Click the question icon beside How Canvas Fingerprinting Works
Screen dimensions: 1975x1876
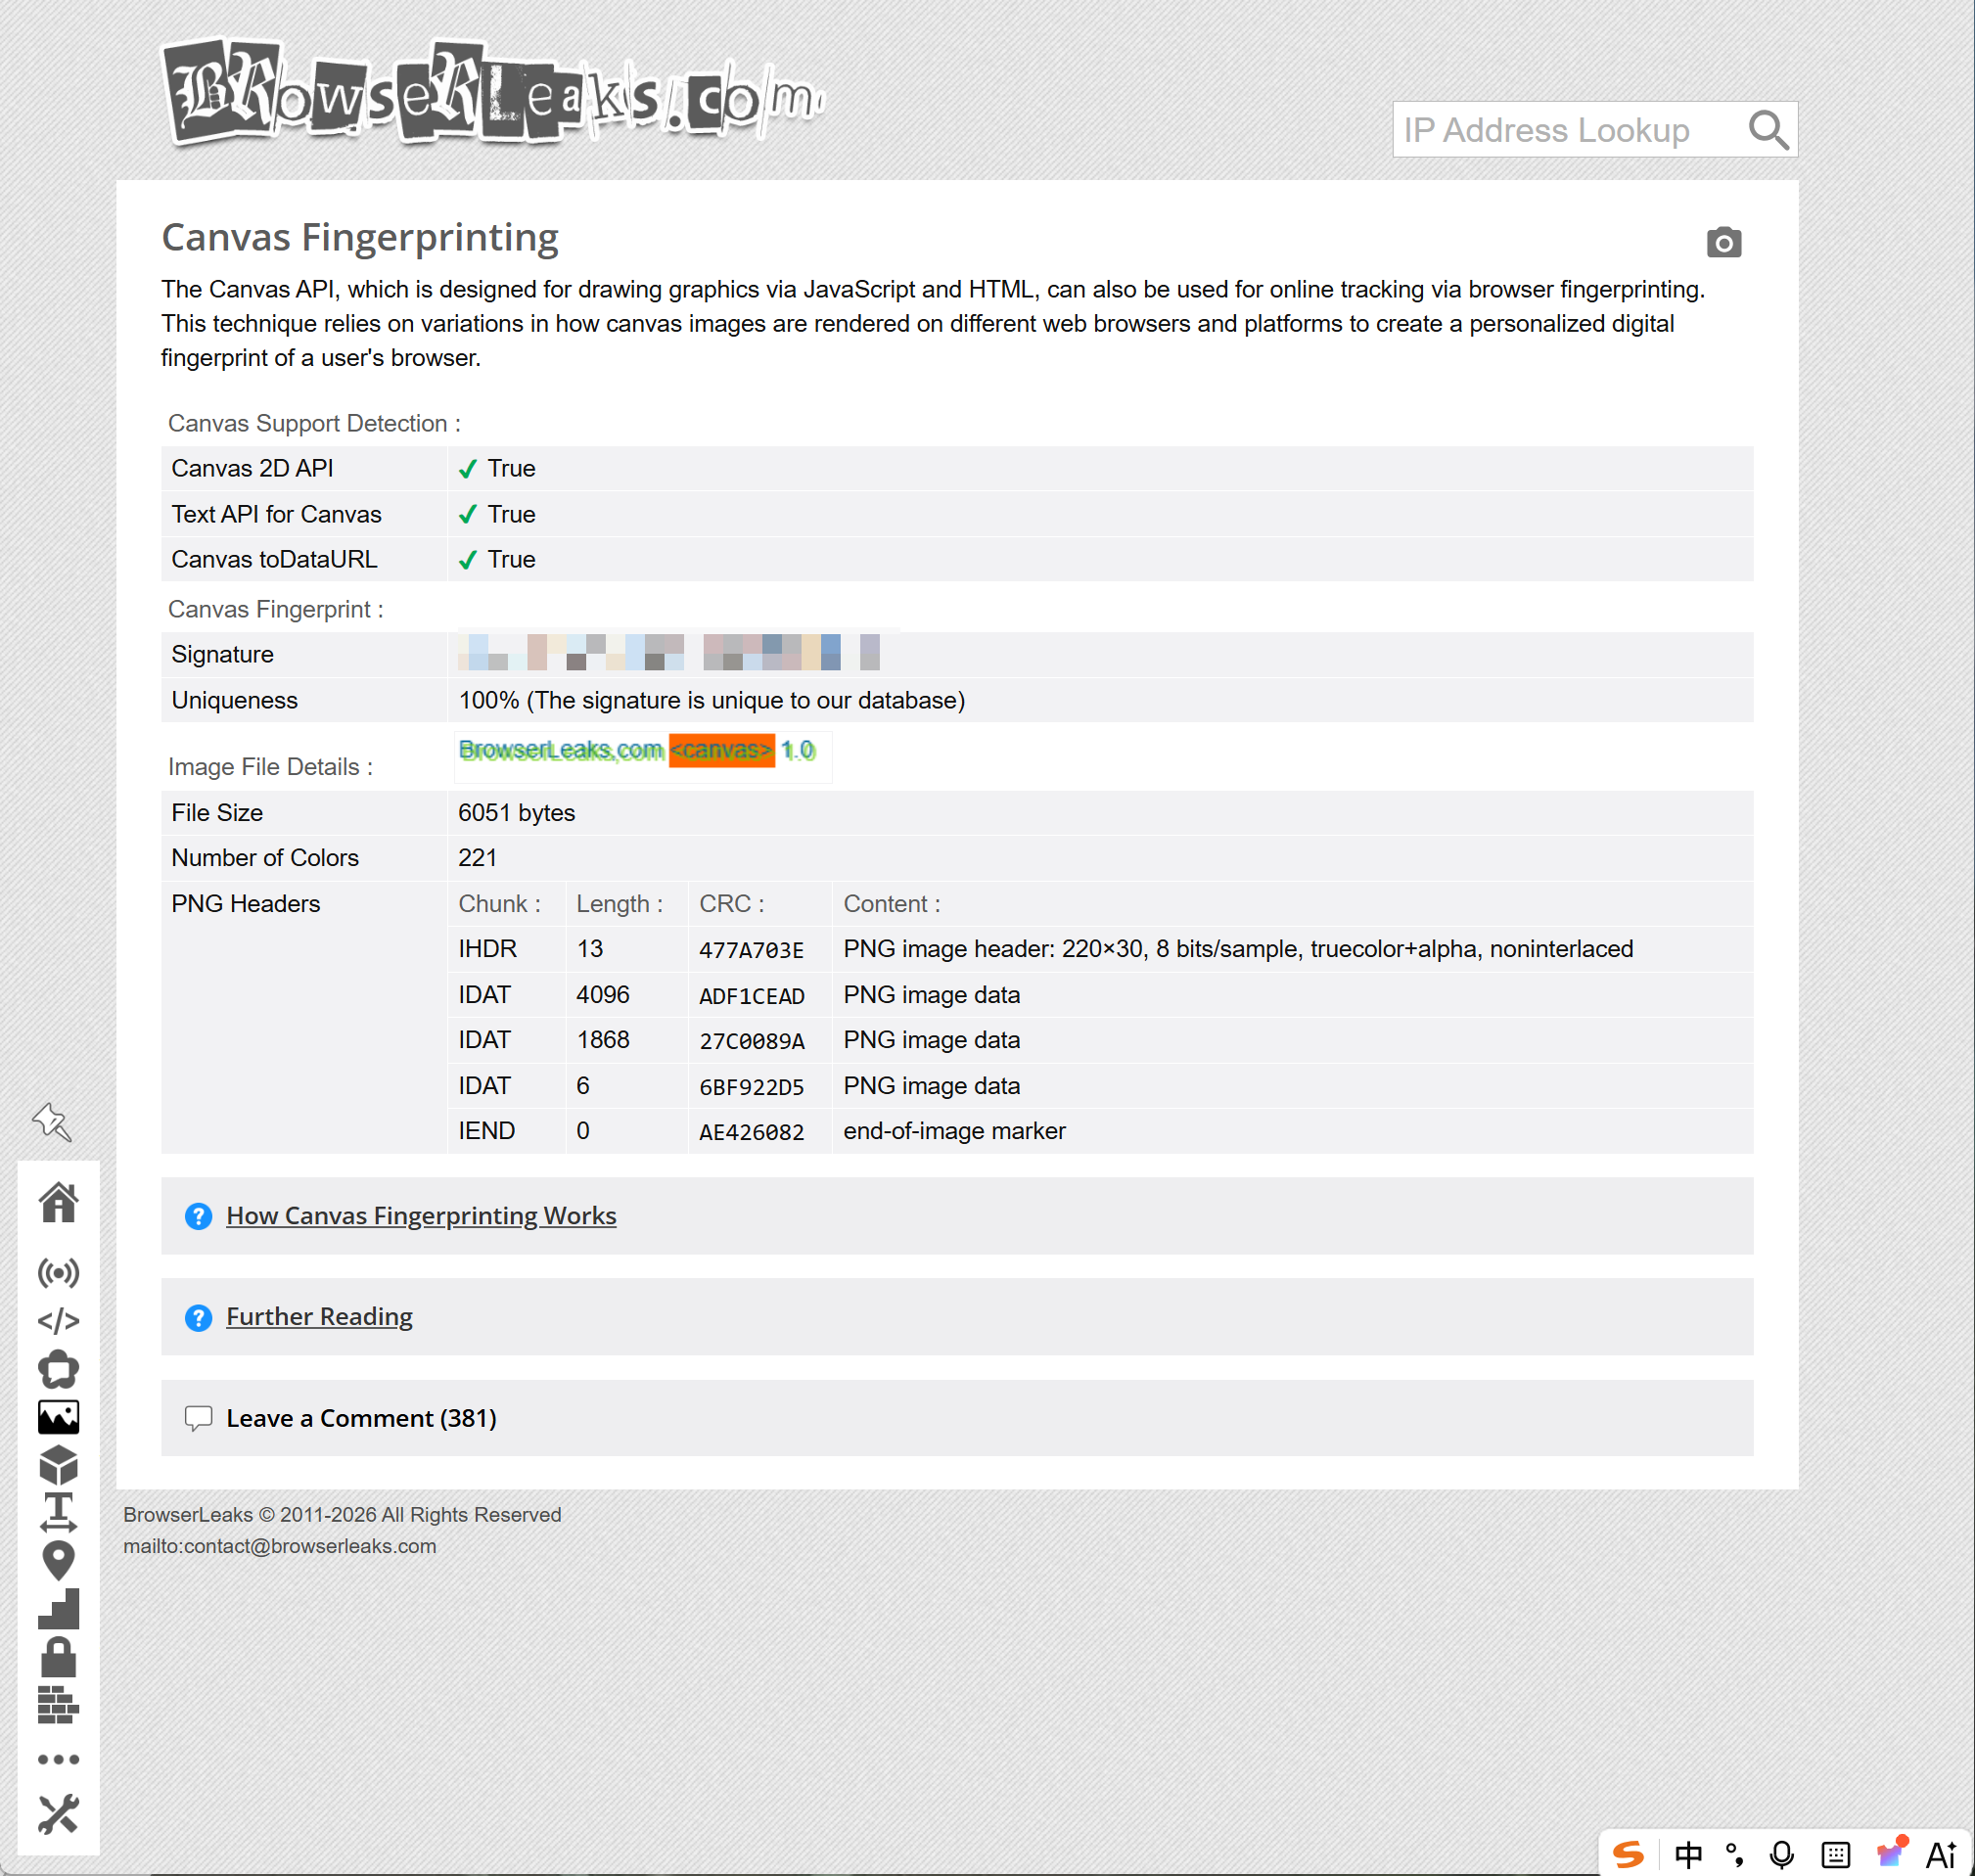pos(198,1216)
